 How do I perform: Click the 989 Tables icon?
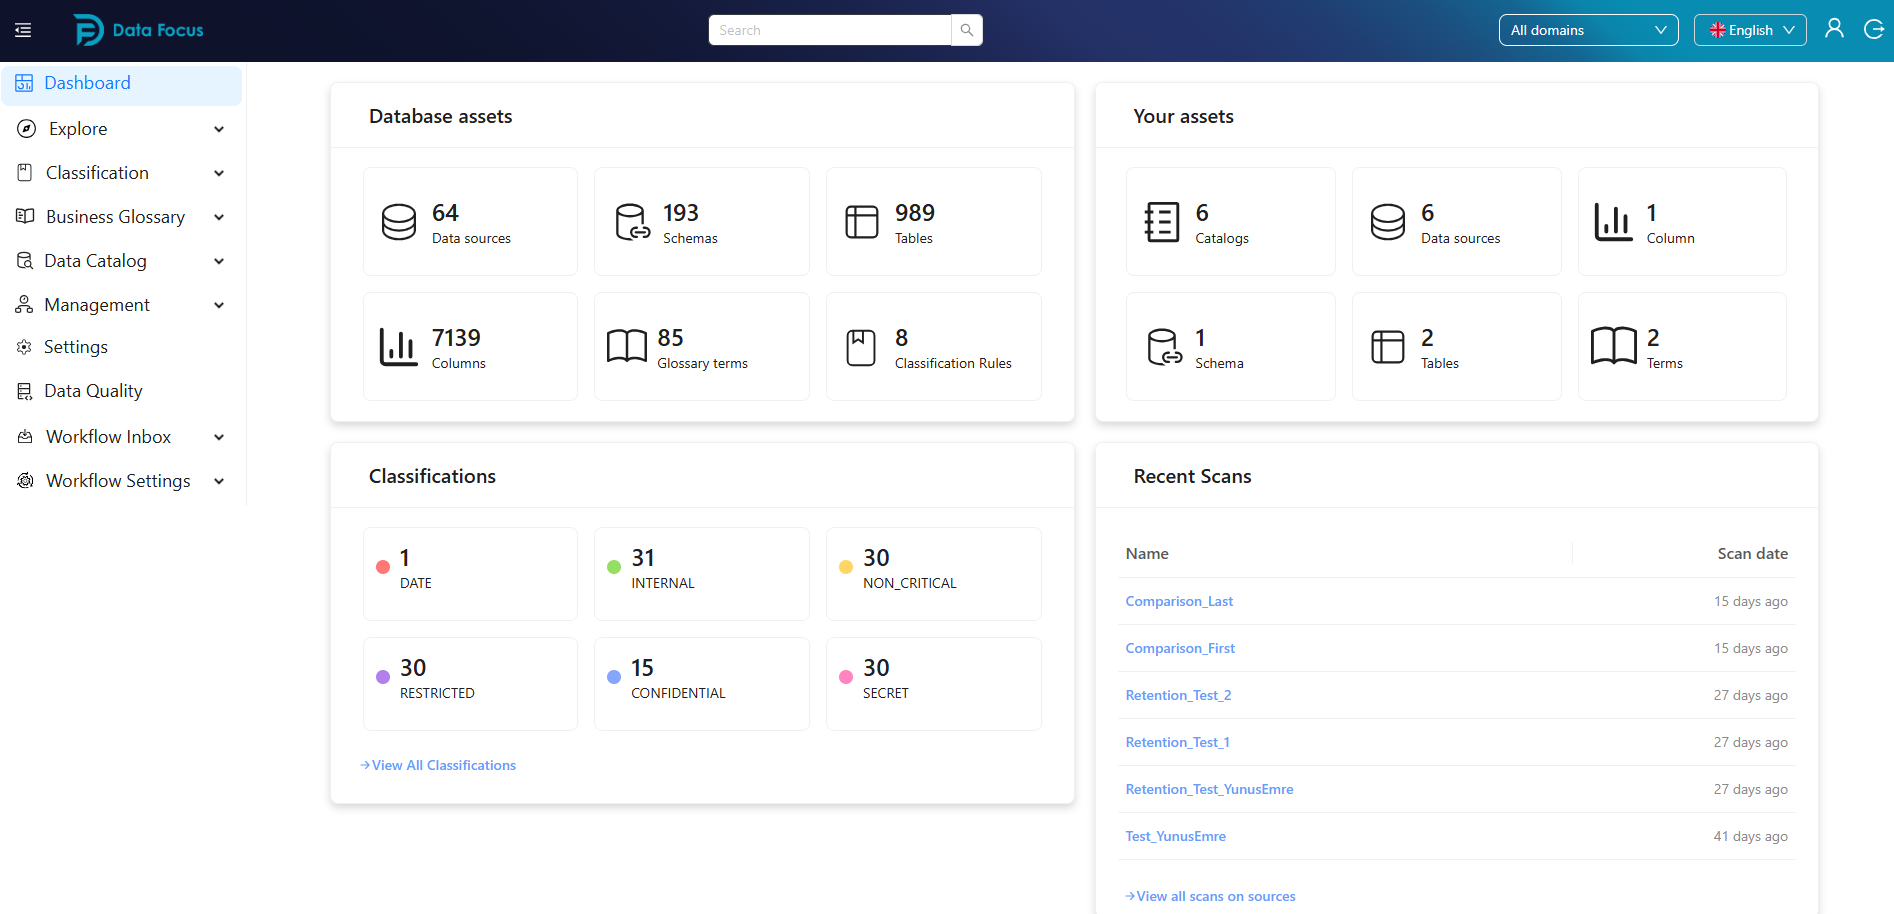861,222
